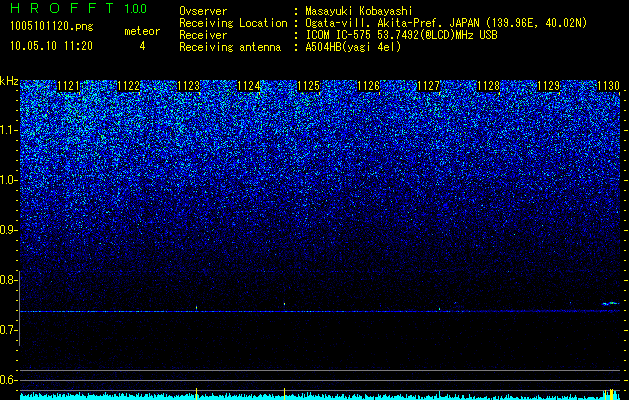
Task: Click the 1121 time marker
Action: click(69, 86)
